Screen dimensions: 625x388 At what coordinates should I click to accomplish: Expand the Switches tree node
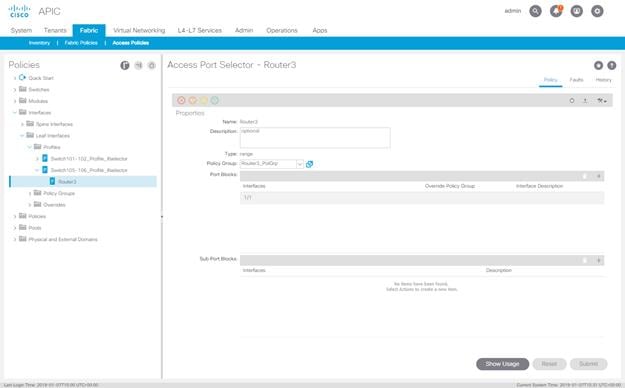[x=15, y=90]
